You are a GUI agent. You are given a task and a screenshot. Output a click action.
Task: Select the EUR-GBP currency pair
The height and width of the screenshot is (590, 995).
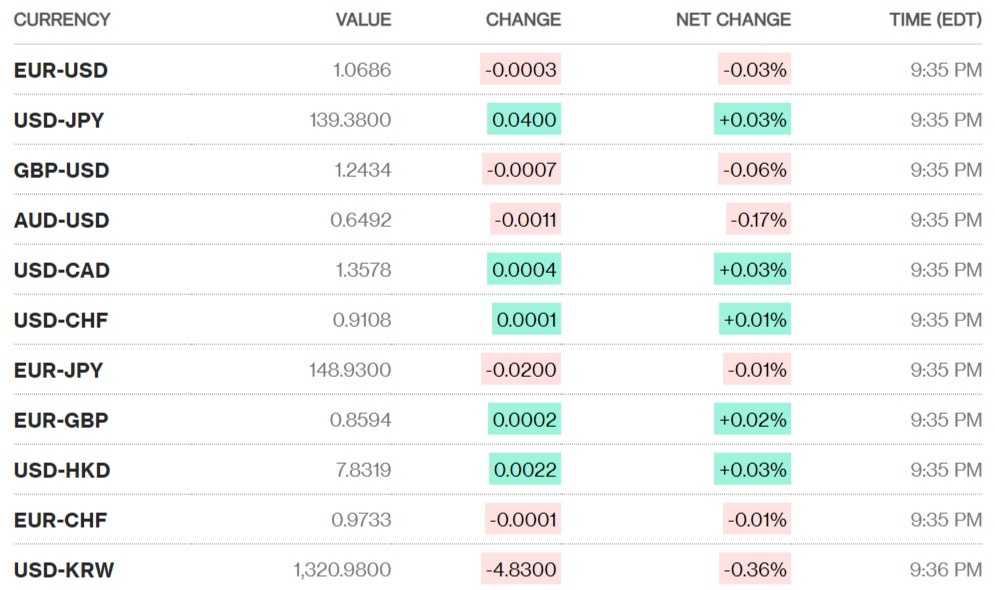pyautogui.click(x=61, y=420)
